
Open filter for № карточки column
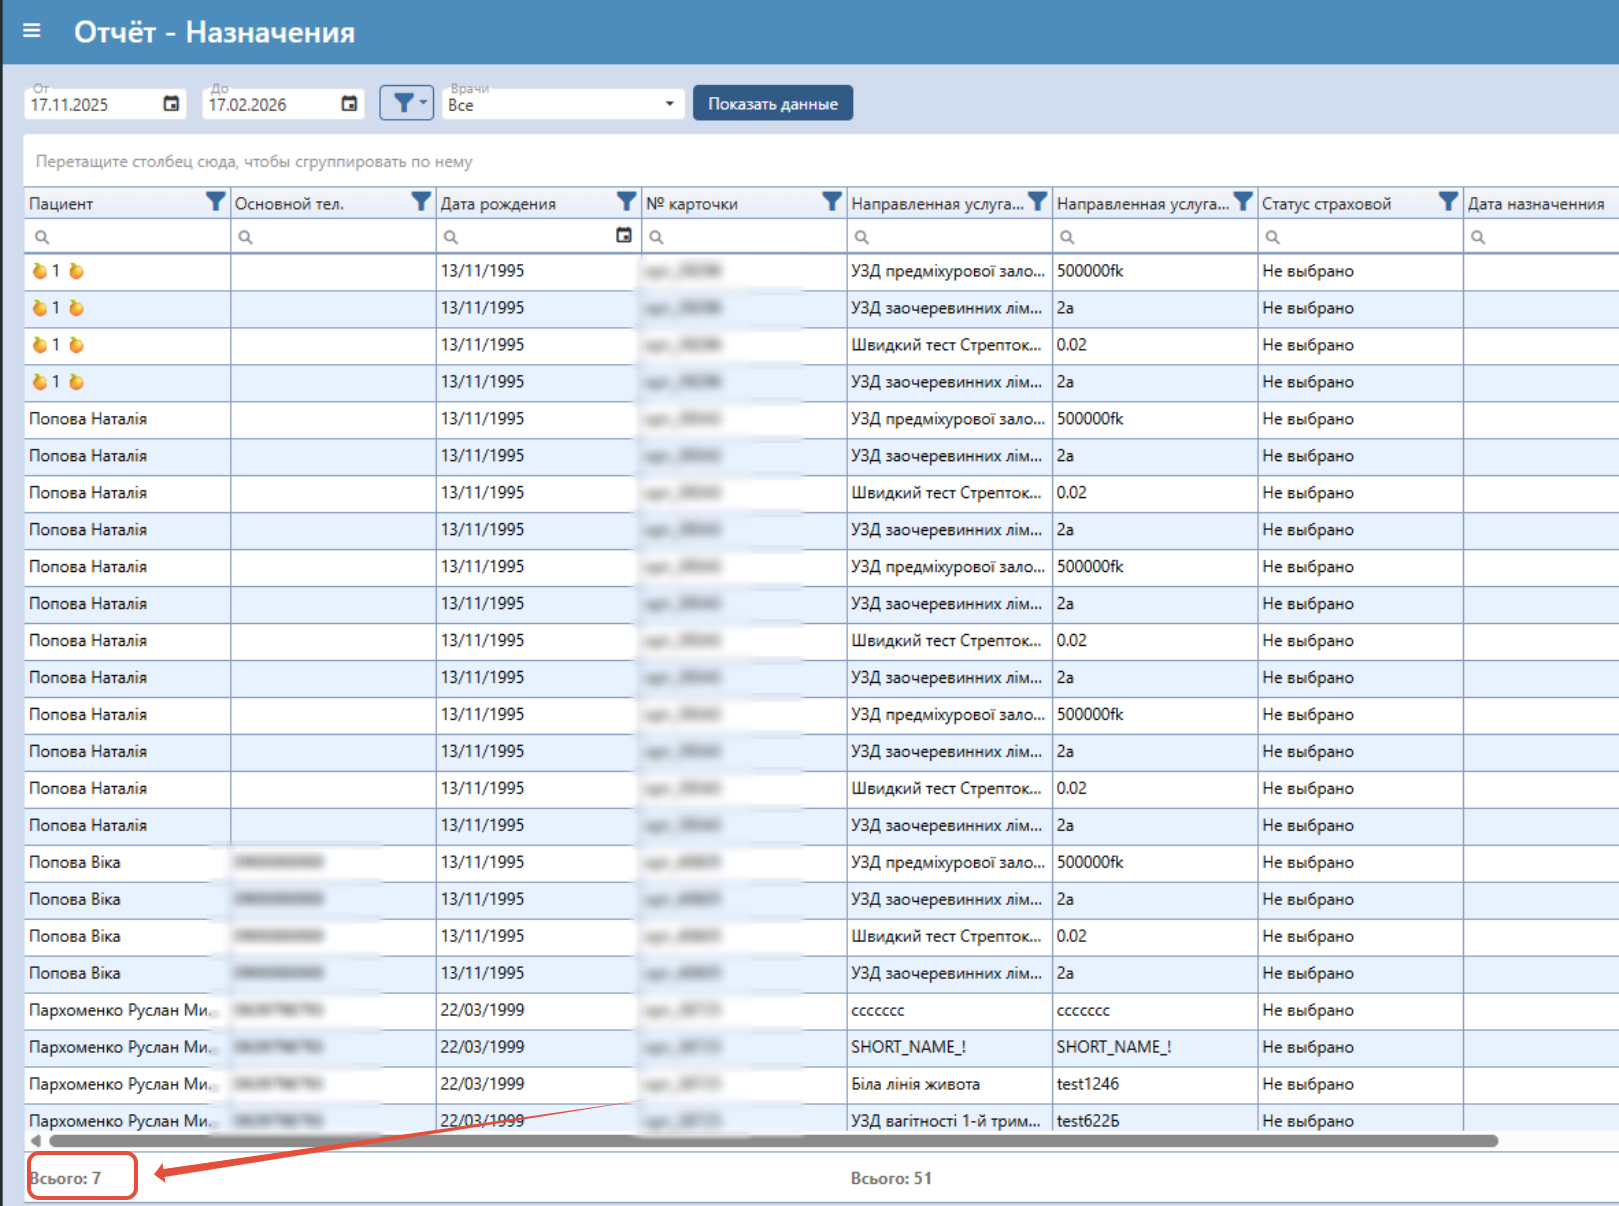point(831,202)
